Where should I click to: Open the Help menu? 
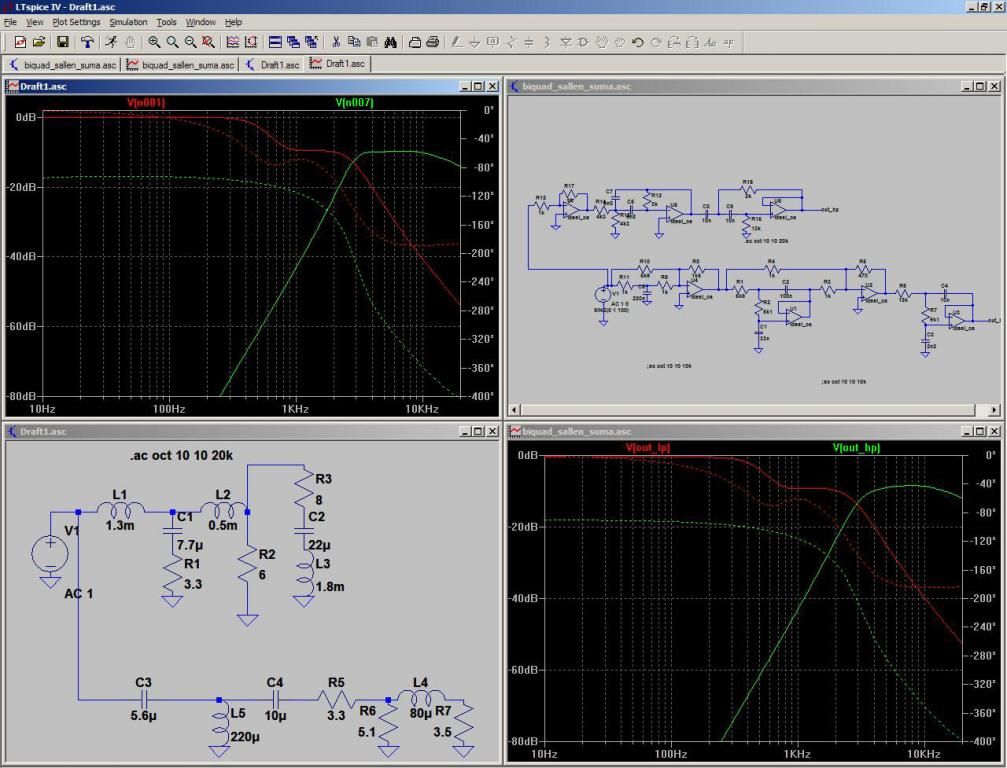[233, 22]
